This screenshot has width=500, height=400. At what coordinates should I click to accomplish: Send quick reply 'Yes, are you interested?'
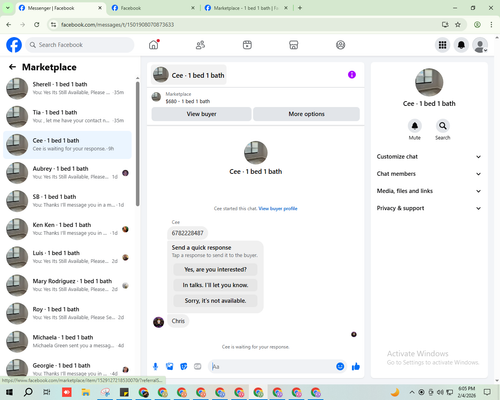point(215,269)
